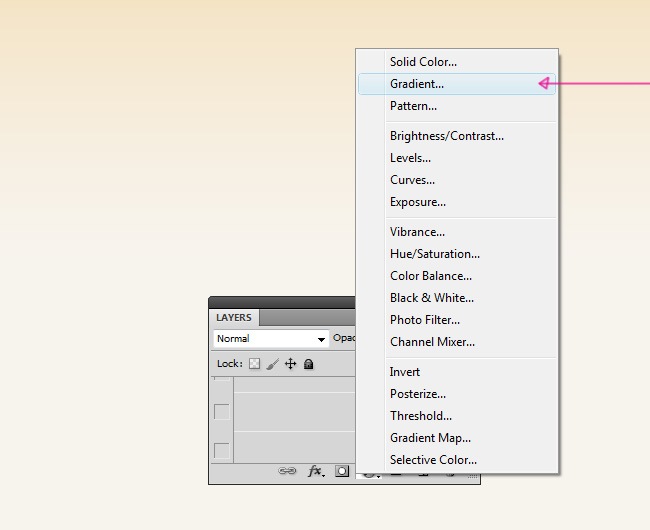Select Photo Filter... adjustment
This screenshot has height=530, width=650.
tap(425, 320)
